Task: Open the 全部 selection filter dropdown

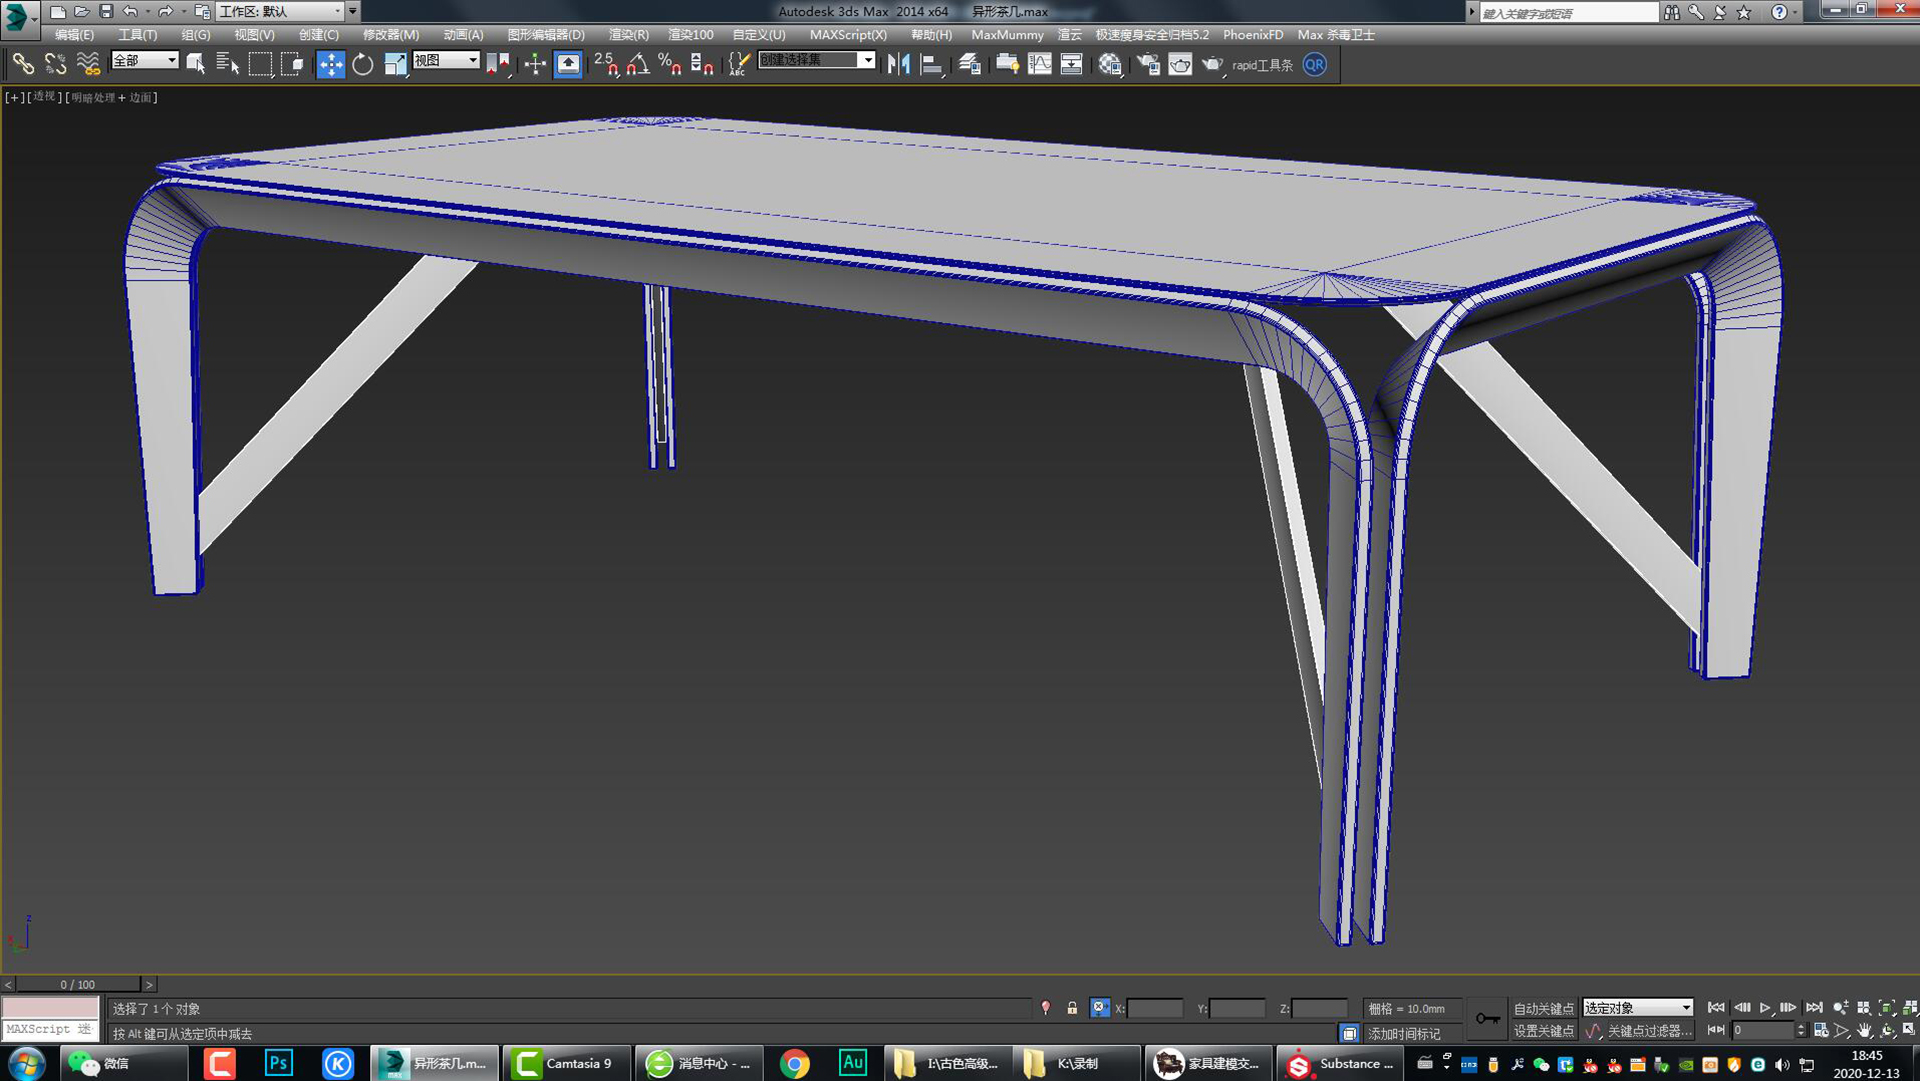Action: pos(144,61)
